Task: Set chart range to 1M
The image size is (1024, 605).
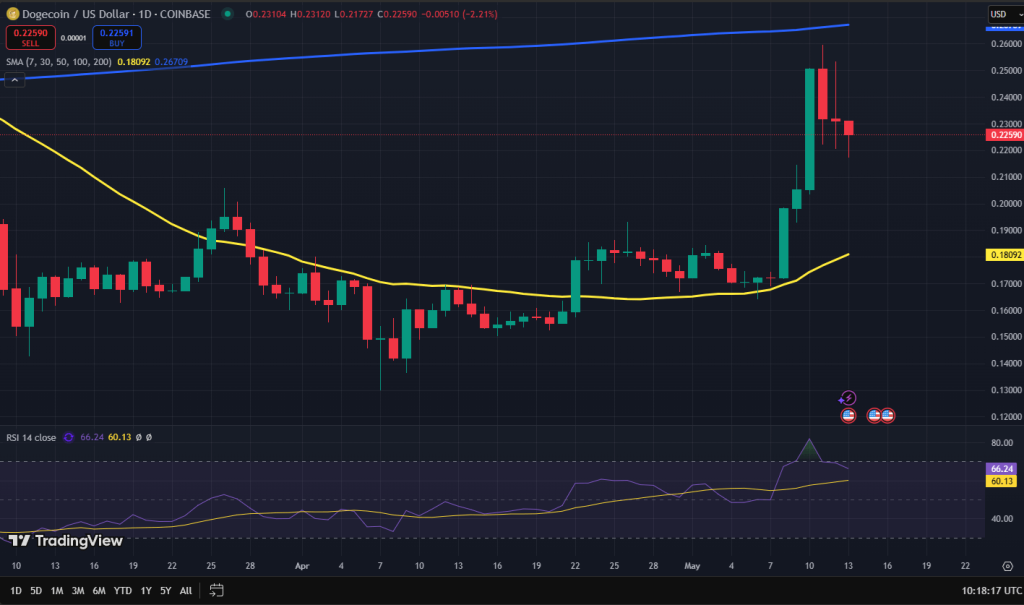Action: click(x=57, y=591)
